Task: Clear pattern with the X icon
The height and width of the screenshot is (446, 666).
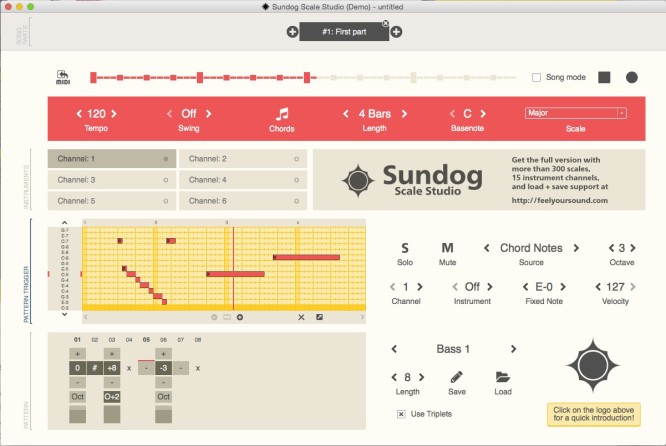Action: [301, 317]
